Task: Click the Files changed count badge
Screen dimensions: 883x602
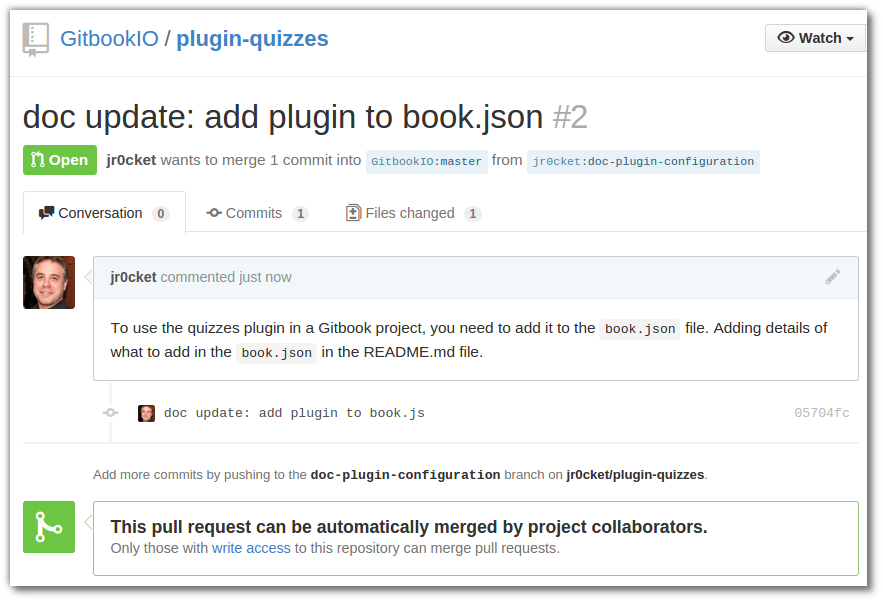Action: 472,213
